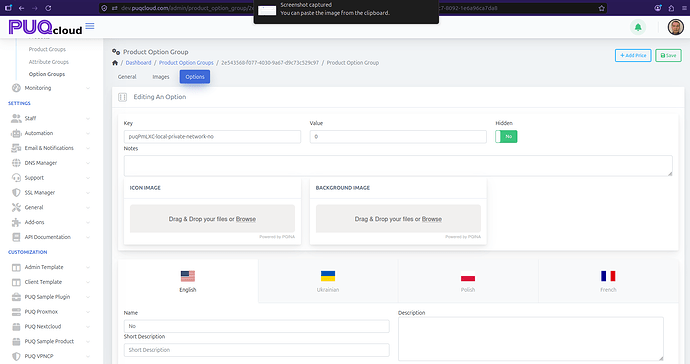The width and height of the screenshot is (690, 364).
Task: Click the PUQ Nextcloud icon
Action: point(16,327)
